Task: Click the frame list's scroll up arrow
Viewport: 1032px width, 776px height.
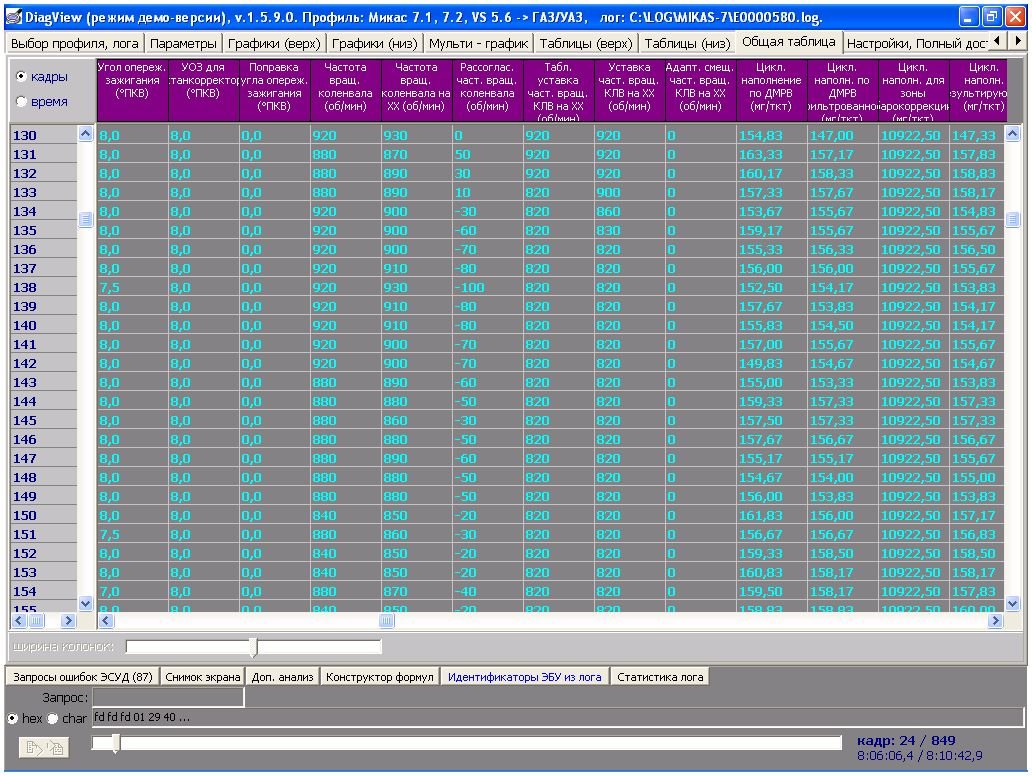Action: pos(85,134)
